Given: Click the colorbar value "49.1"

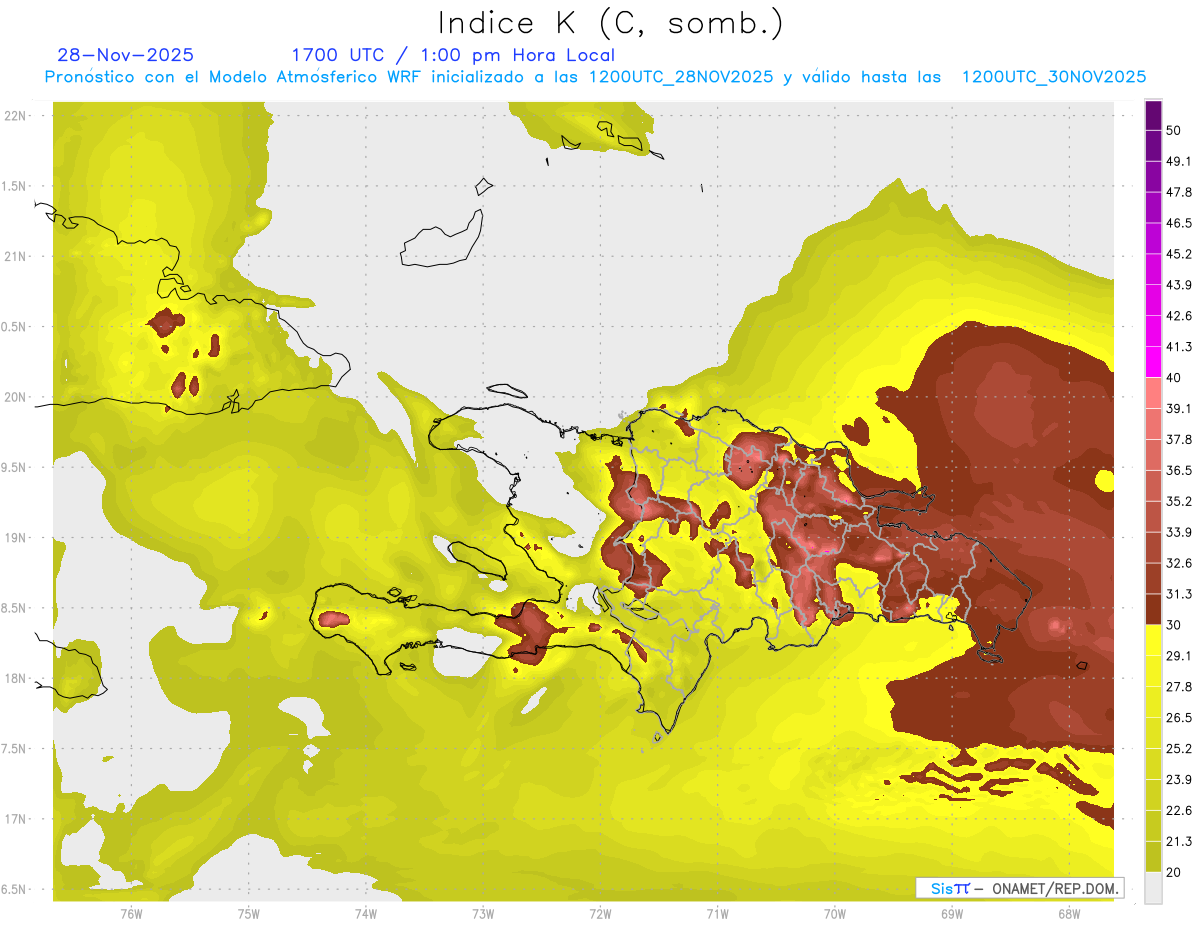Looking at the screenshot, I should 1180,161.
